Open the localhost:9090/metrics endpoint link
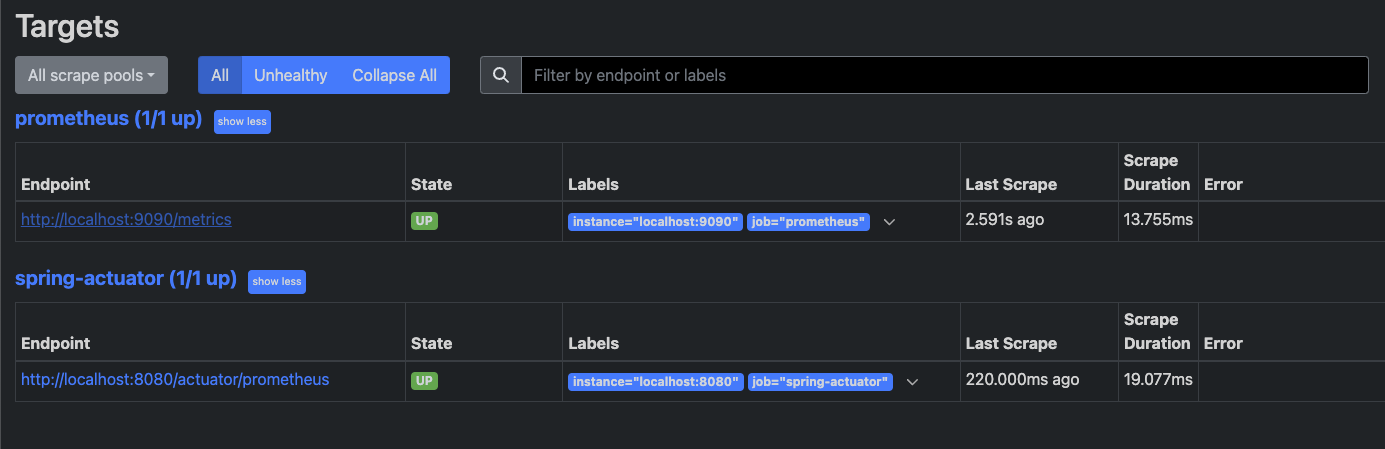1385x449 pixels. [x=126, y=219]
